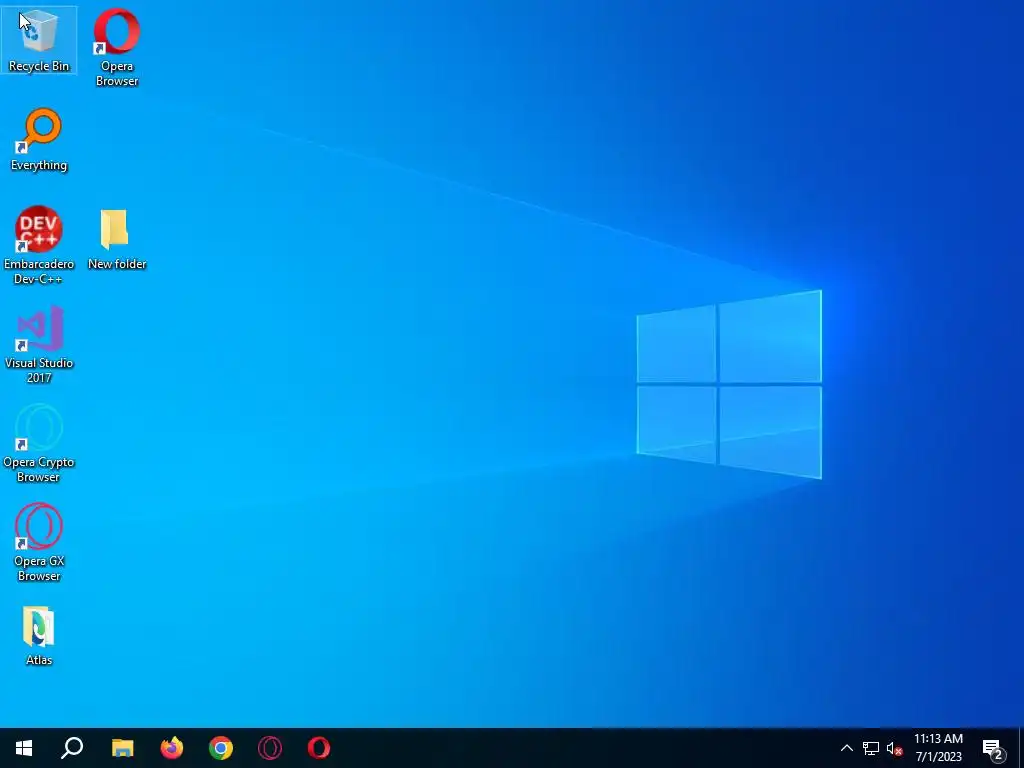Select the Visual Studio 2017 shortcut
The height and width of the screenshot is (768, 1024).
coord(39,344)
